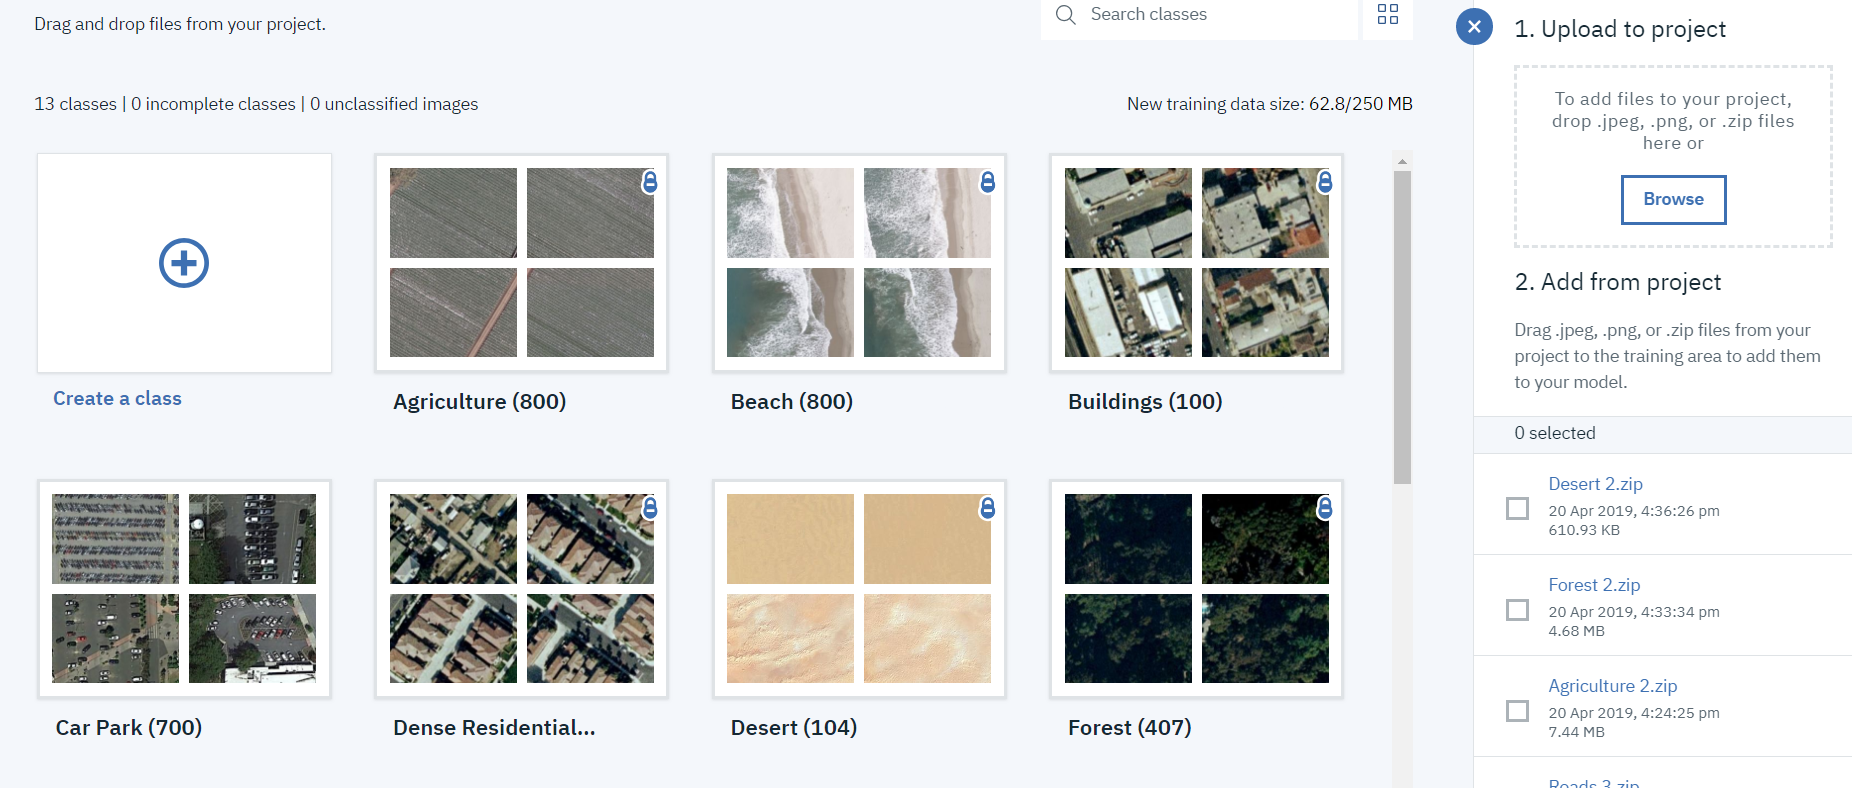Screen dimensions: 1852x788
Task: Click the lock icon on Agriculture class
Action: [650, 182]
